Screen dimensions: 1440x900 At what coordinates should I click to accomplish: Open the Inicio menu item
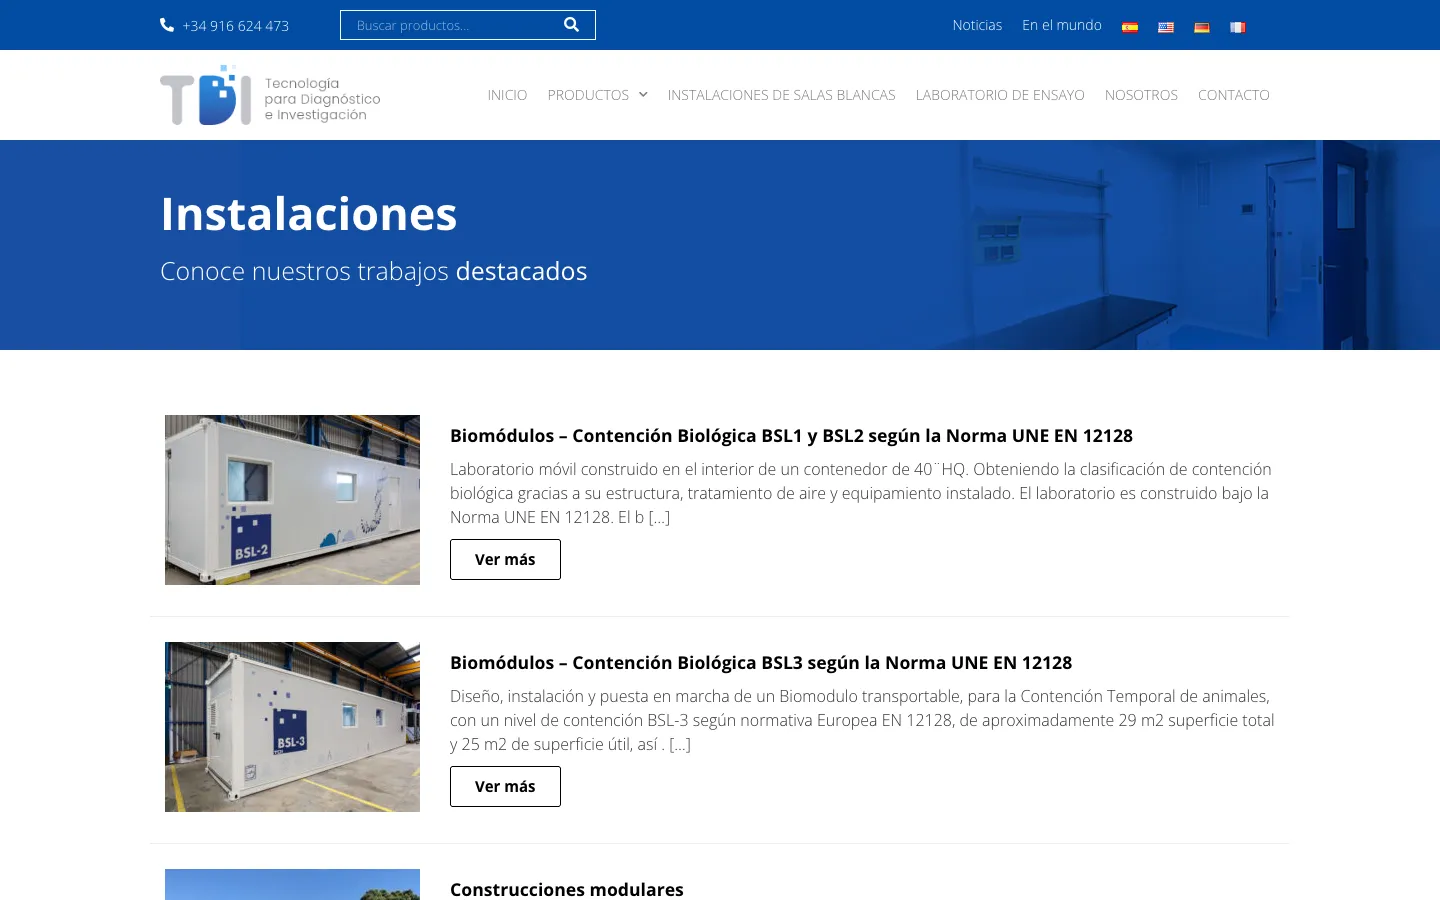[507, 95]
